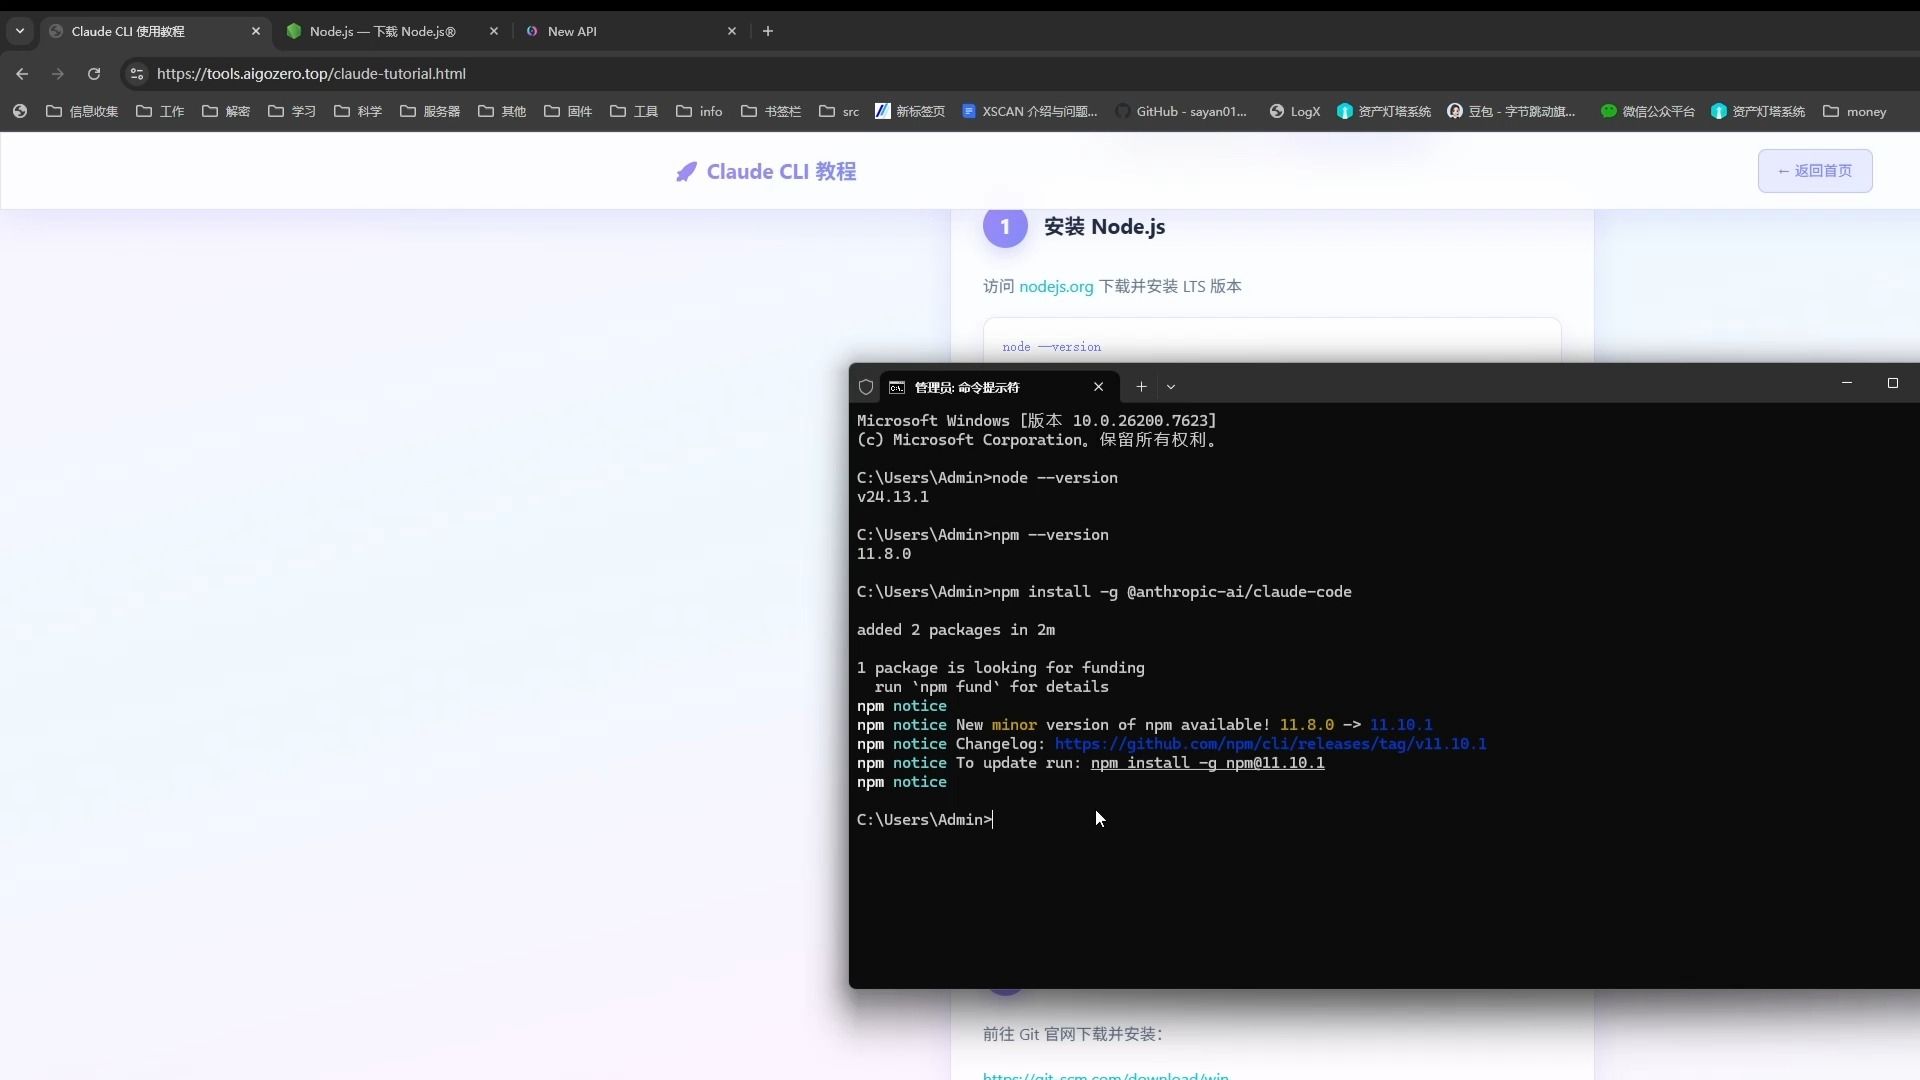Click the 返回首页 button
This screenshot has width=1920, height=1080.
(x=1814, y=171)
